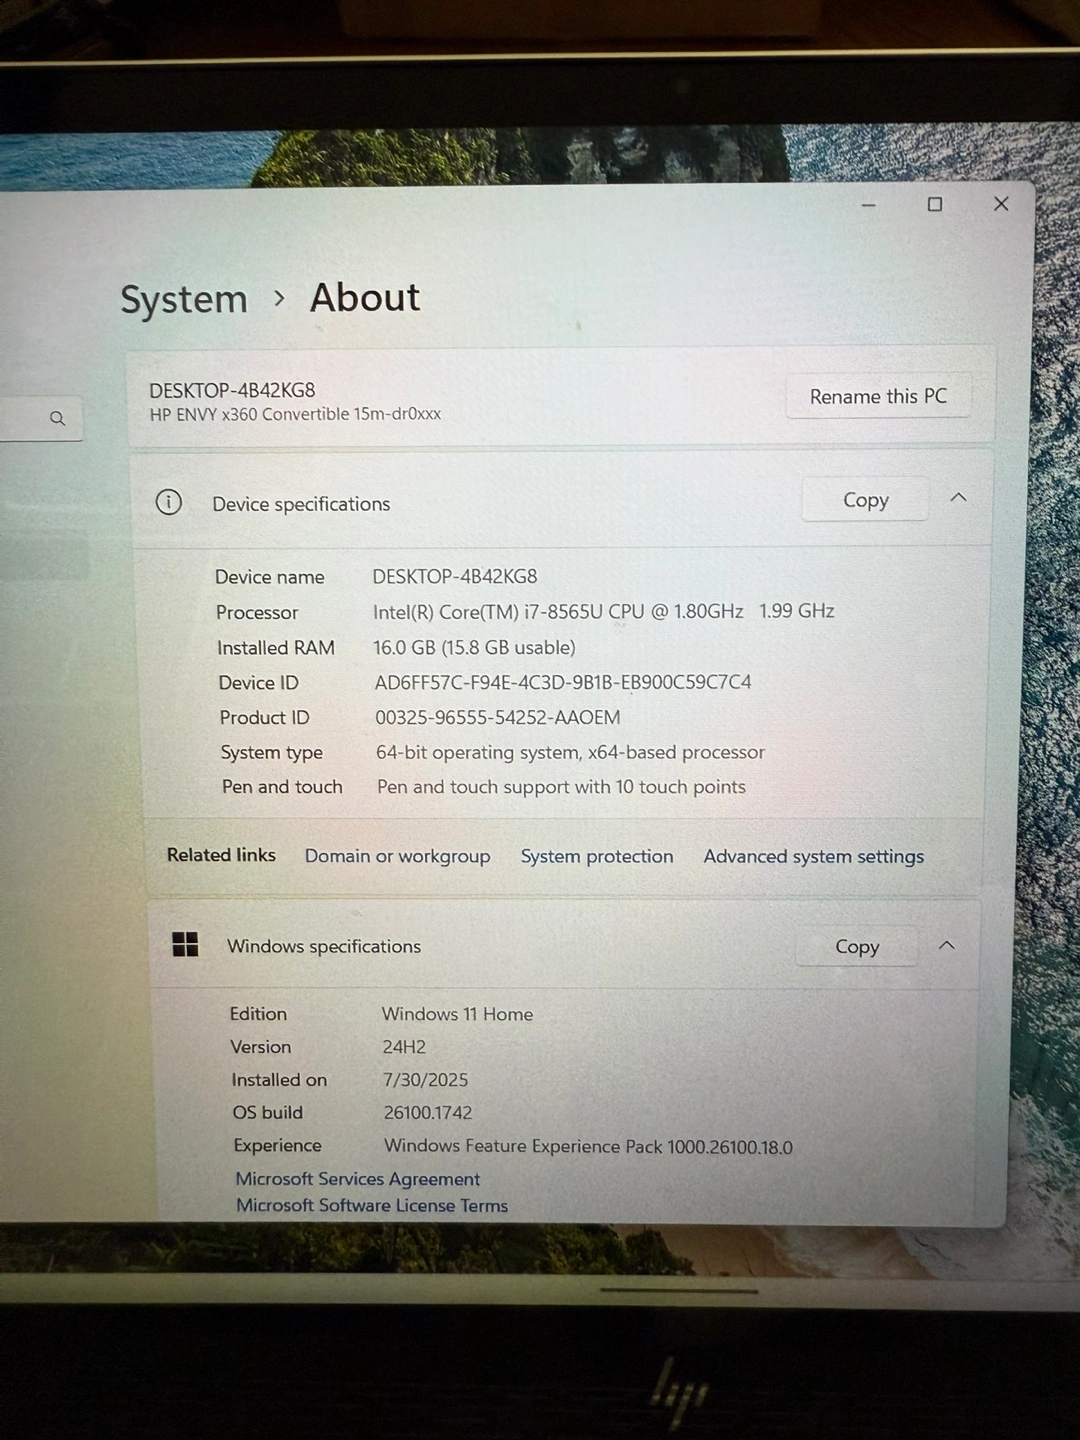Click the Device specifications section title
The height and width of the screenshot is (1440, 1080).
(301, 504)
